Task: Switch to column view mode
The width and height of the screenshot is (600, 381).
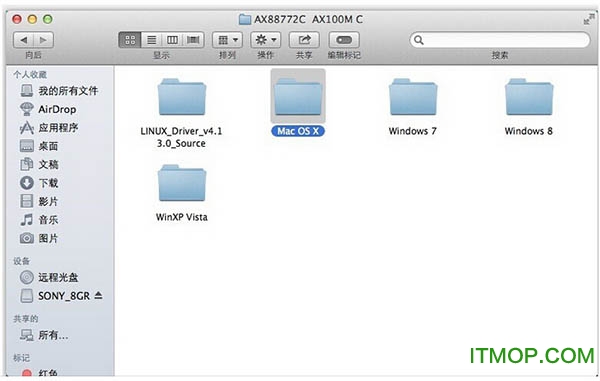Action: pyautogui.click(x=172, y=40)
